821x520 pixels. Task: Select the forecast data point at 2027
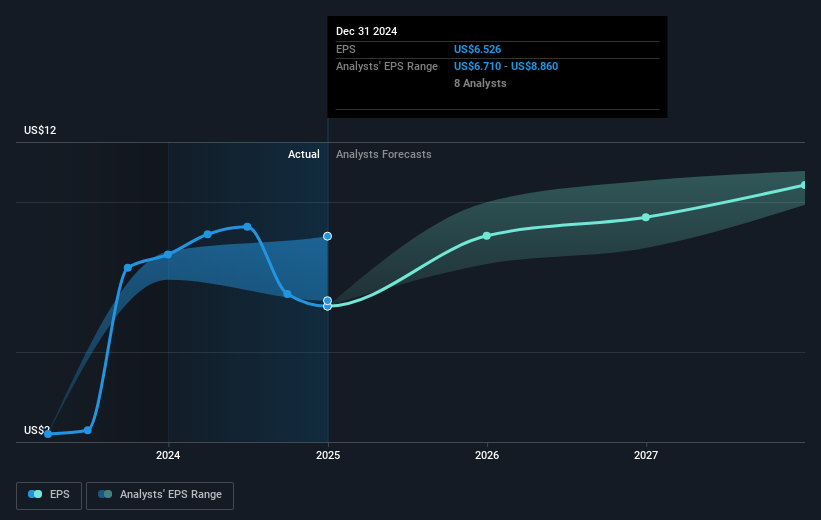point(646,217)
